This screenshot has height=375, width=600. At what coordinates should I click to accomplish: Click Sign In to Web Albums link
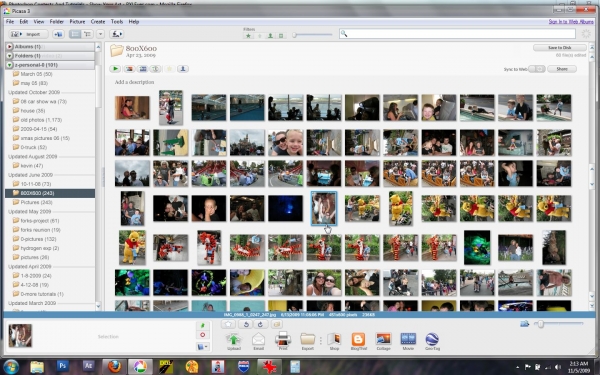(x=571, y=22)
